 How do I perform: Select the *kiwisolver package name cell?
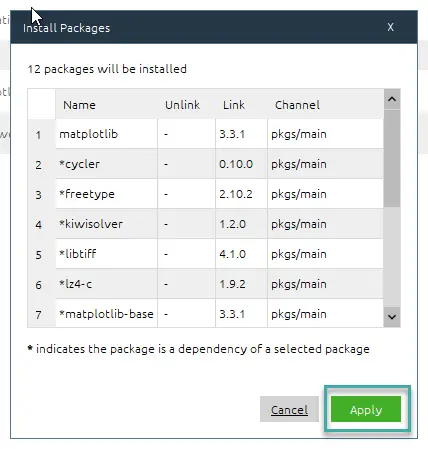(x=106, y=224)
